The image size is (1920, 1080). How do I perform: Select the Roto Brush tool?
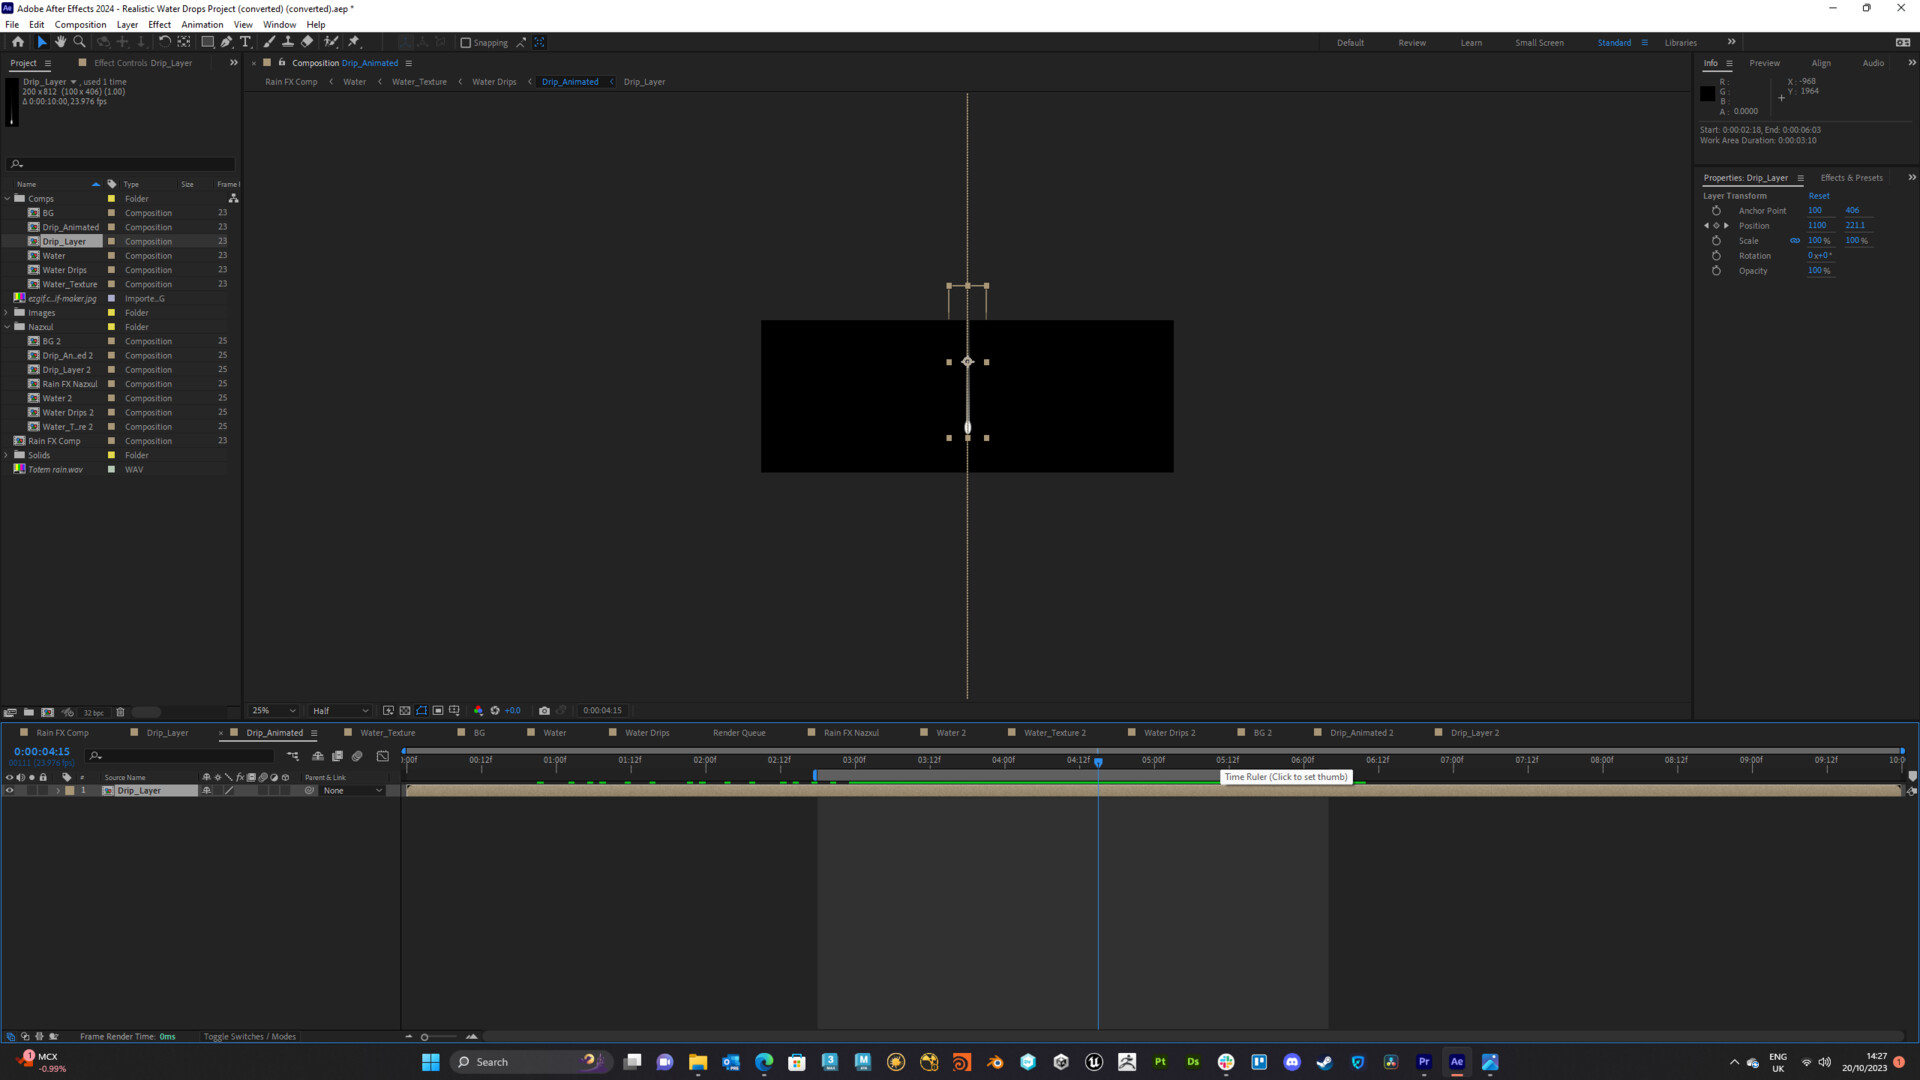(x=331, y=42)
